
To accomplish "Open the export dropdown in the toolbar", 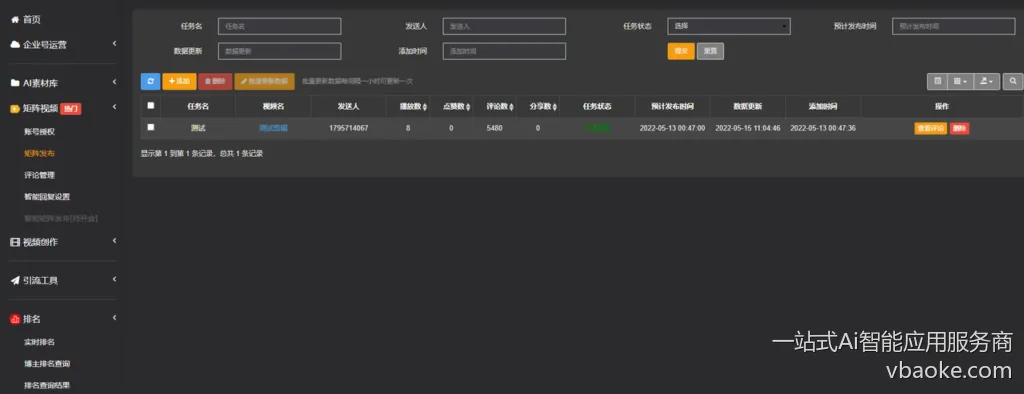I will (x=986, y=81).
